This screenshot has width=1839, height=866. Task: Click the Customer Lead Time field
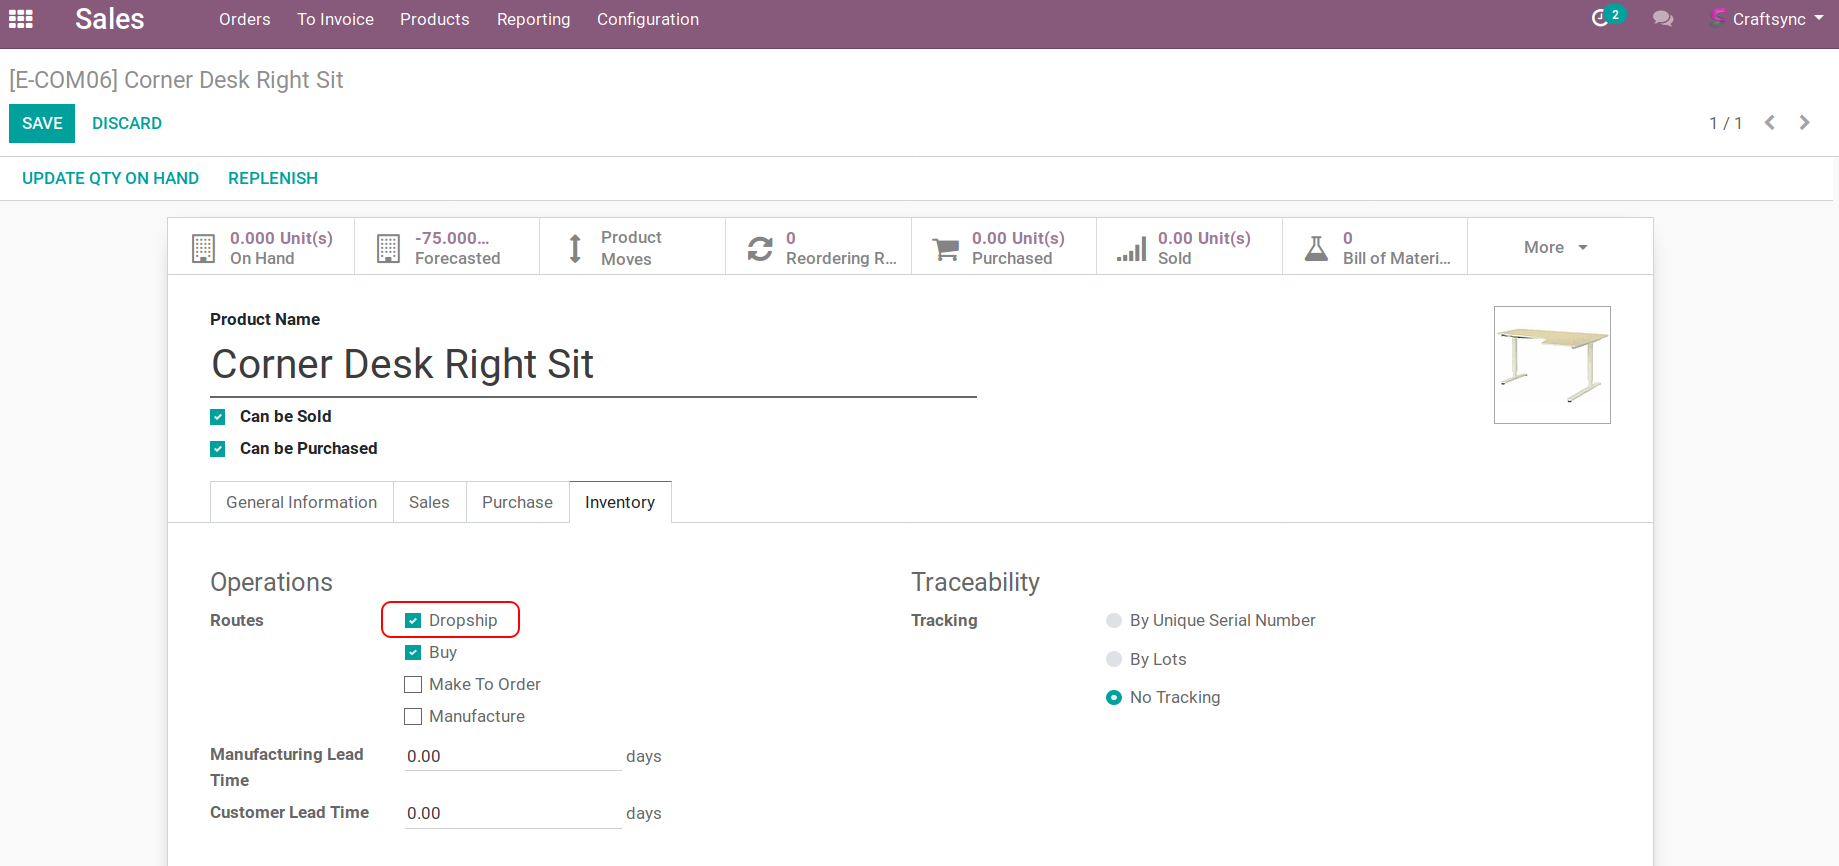512,813
